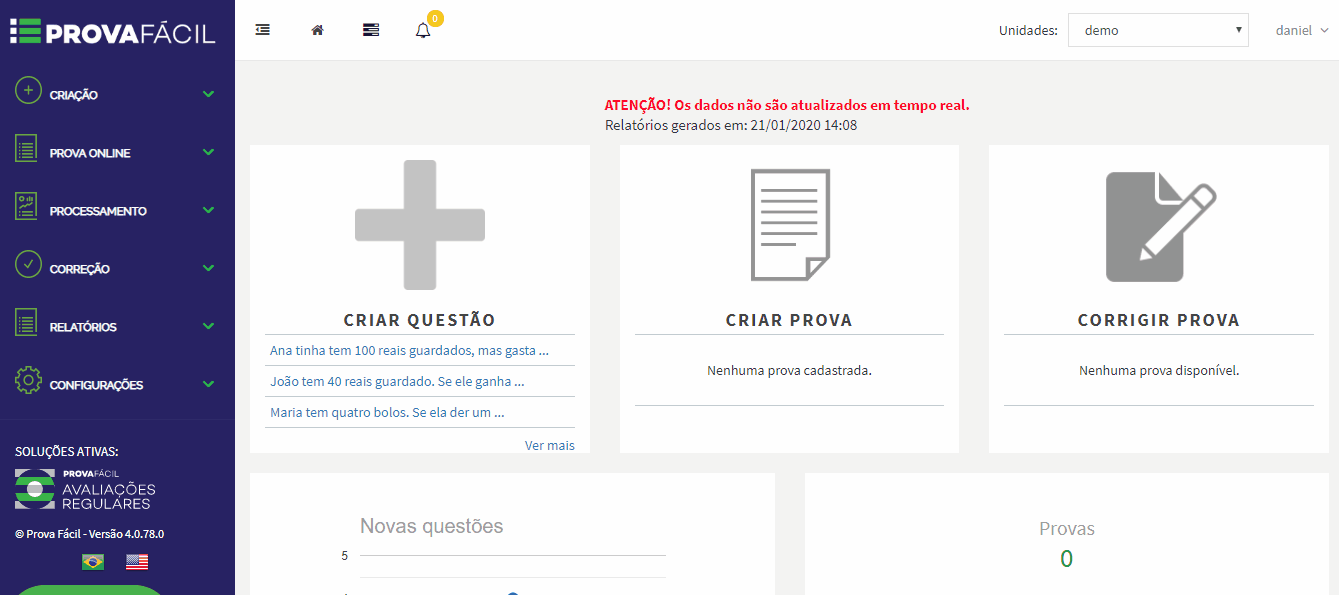
Task: Click the large plus icon above Criar Questão
Action: tap(420, 225)
